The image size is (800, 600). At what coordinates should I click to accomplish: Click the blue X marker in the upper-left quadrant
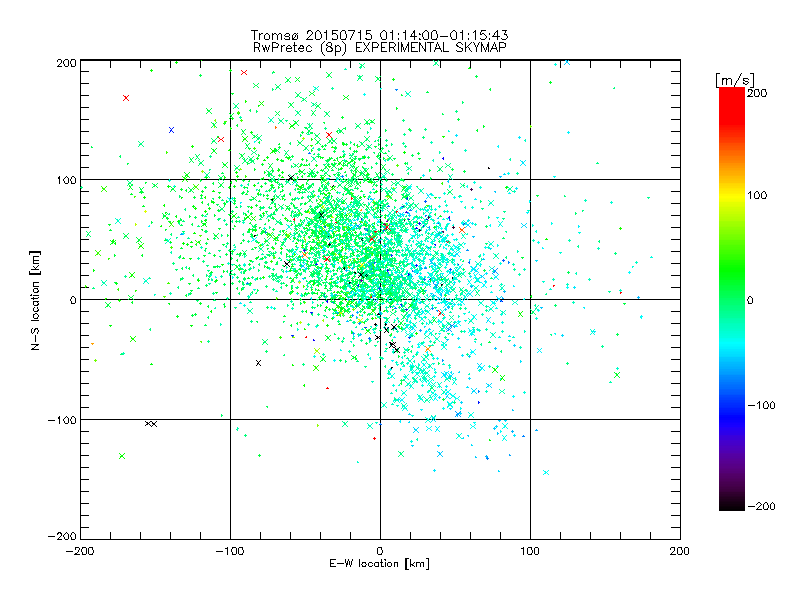[171, 130]
